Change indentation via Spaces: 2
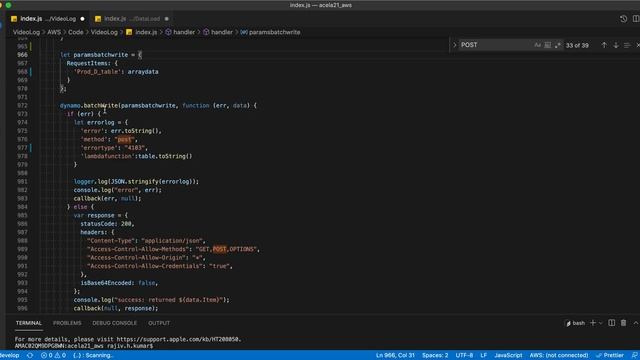This screenshot has width=640, height=360. (435, 356)
